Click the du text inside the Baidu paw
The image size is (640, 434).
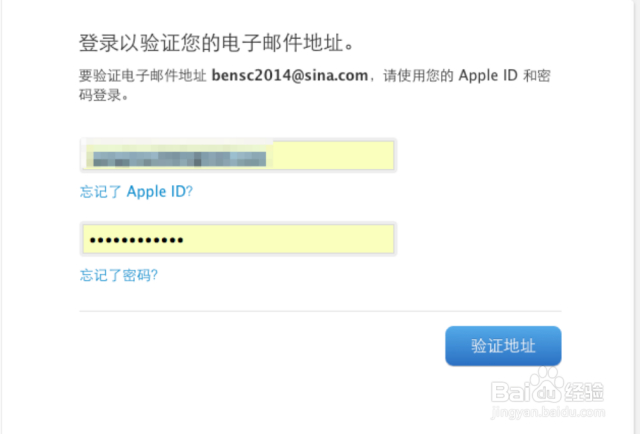pos(547,393)
